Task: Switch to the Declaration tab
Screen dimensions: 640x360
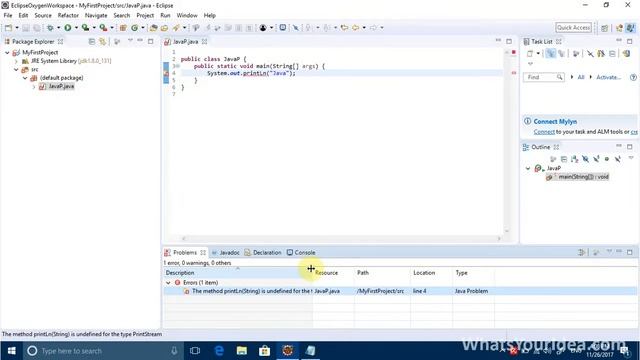Action: coord(263,253)
